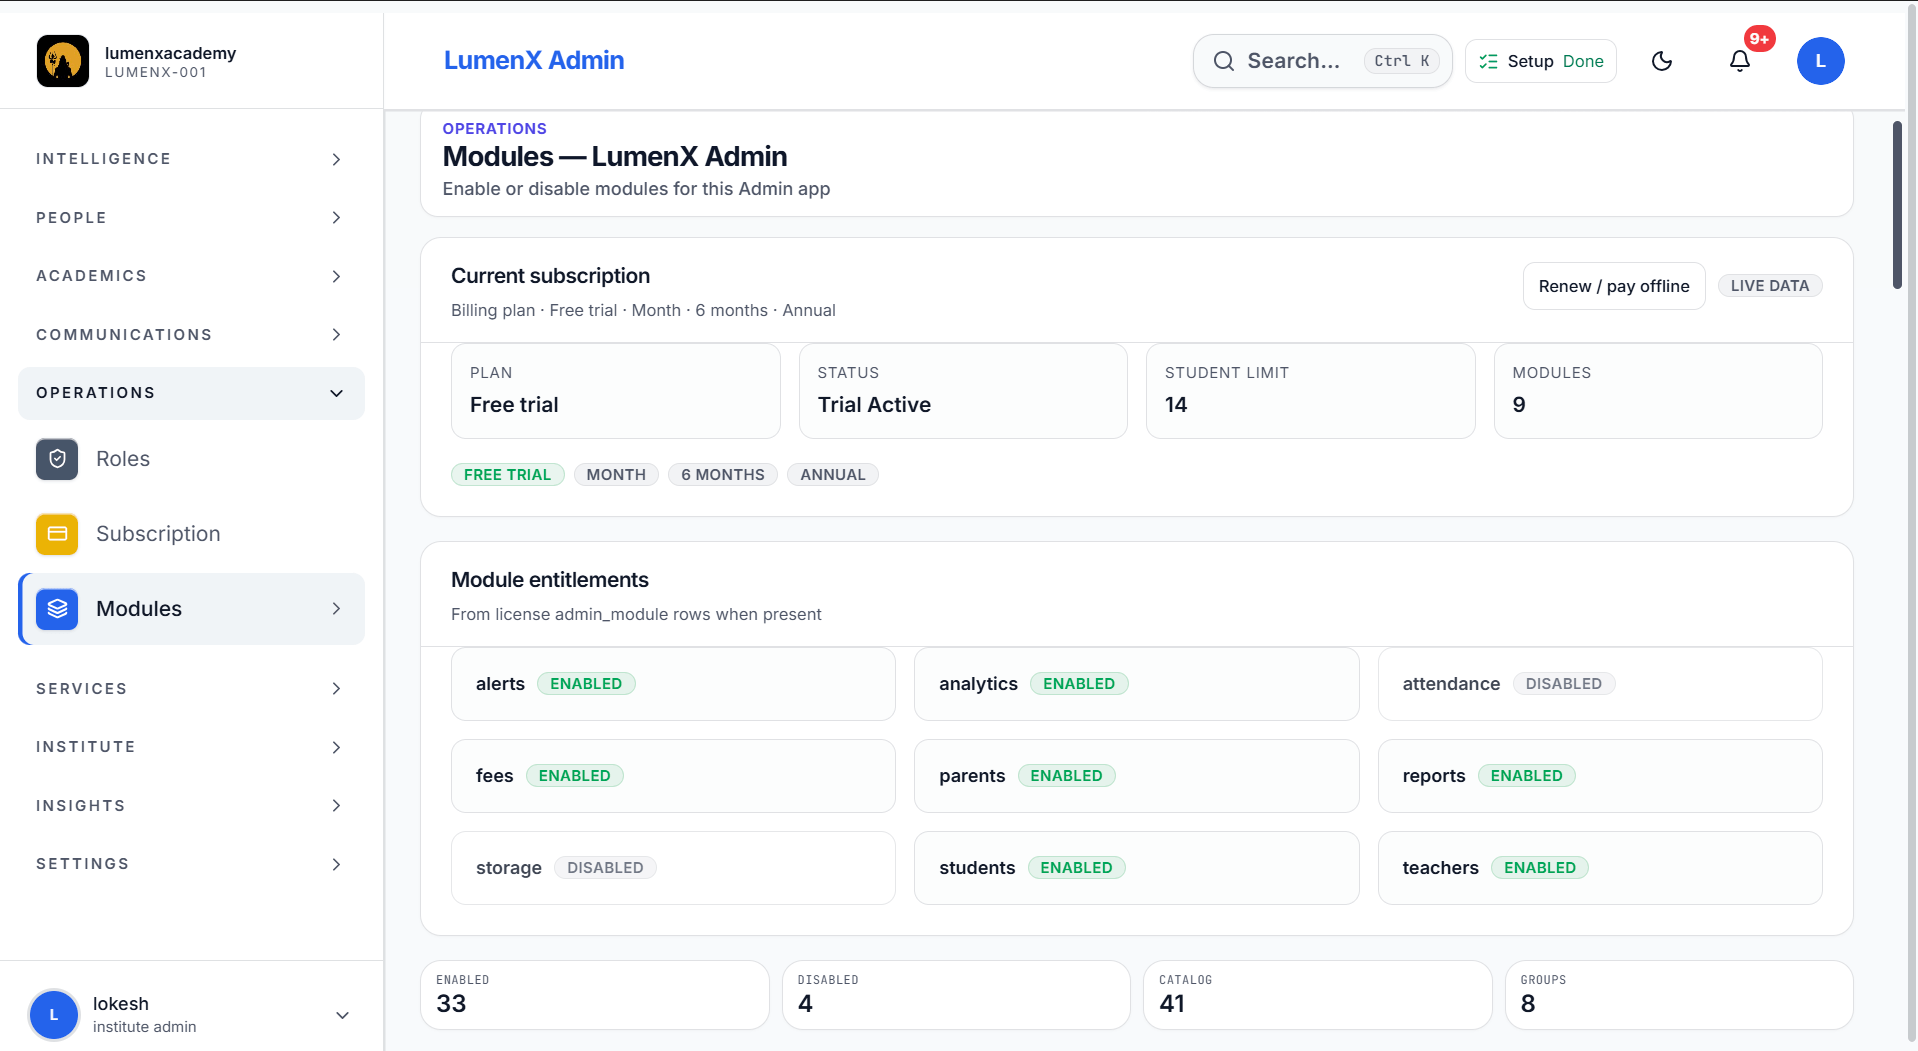Click lokesh avatar in sidebar footer
The width and height of the screenshot is (1918, 1051).
click(54, 1015)
